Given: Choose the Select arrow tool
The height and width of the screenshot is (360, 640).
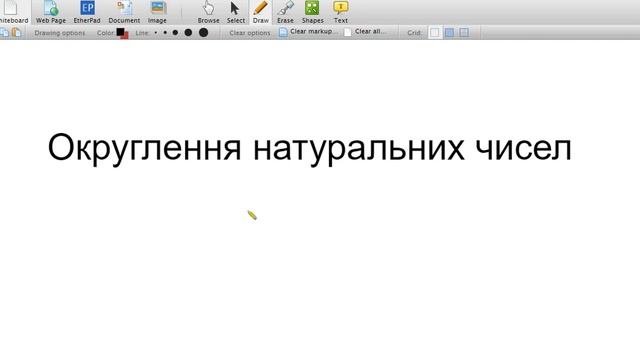Looking at the screenshot, I should (236, 12).
